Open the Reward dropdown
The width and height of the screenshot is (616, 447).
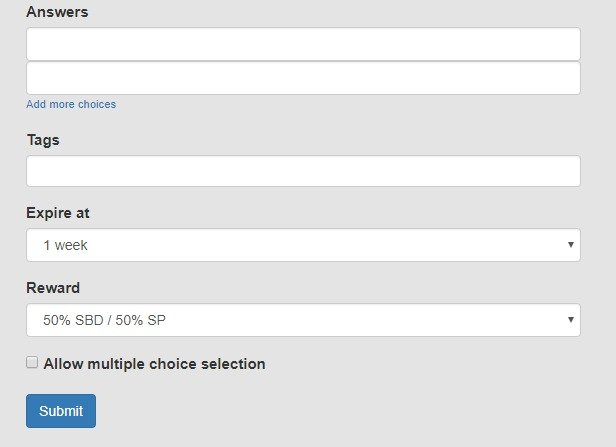point(303,320)
